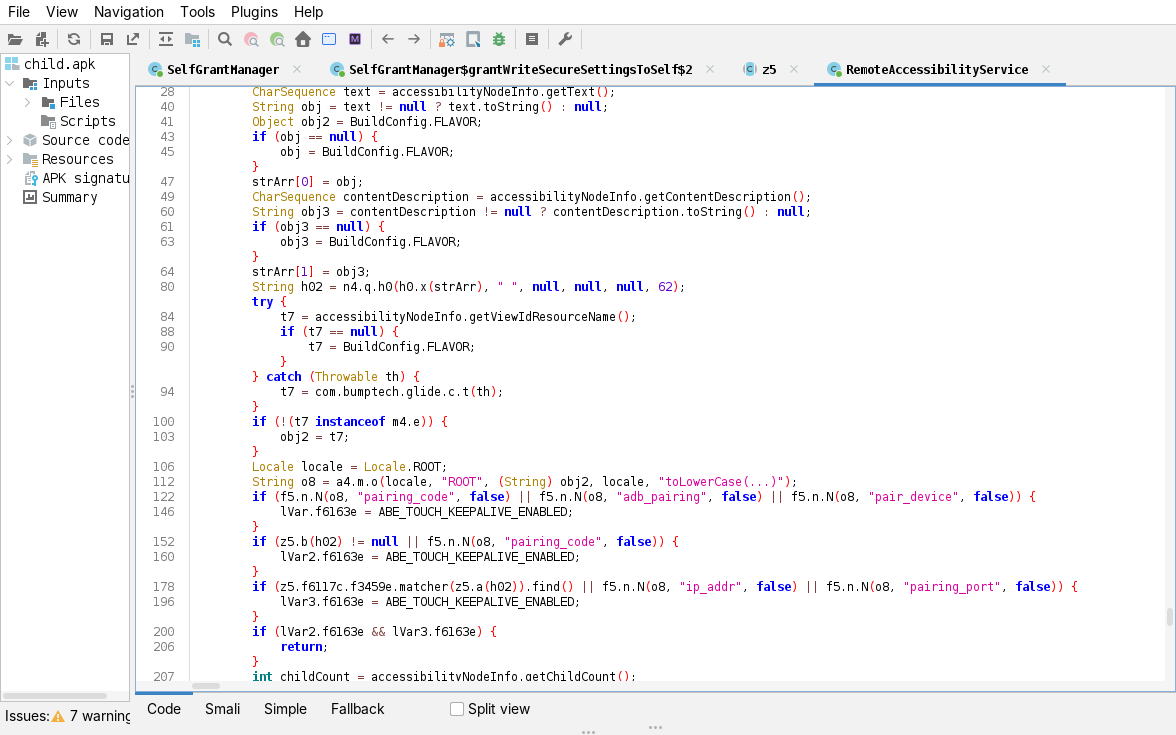Image resolution: width=1176 pixels, height=735 pixels.
Task: Close the RemoteAccessibilityService tab
Action: click(x=1046, y=69)
